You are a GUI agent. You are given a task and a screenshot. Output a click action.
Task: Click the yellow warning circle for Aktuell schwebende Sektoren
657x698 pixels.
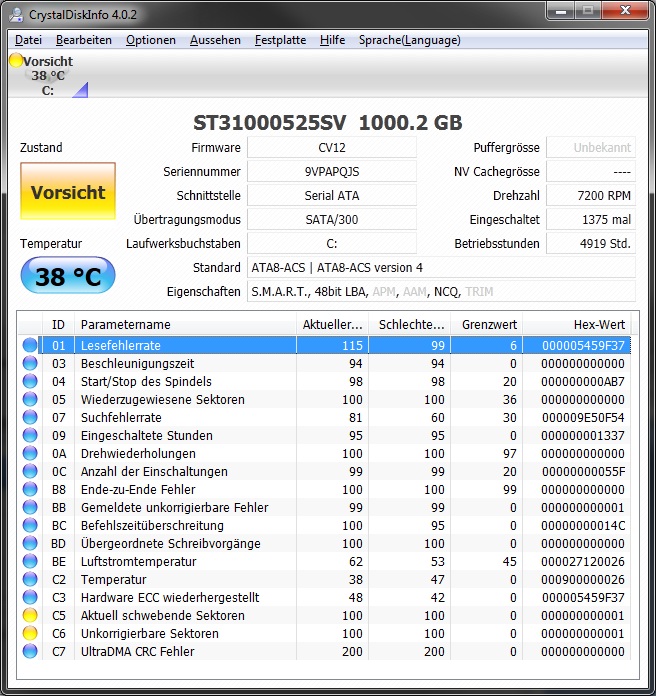pyautogui.click(x=30, y=616)
